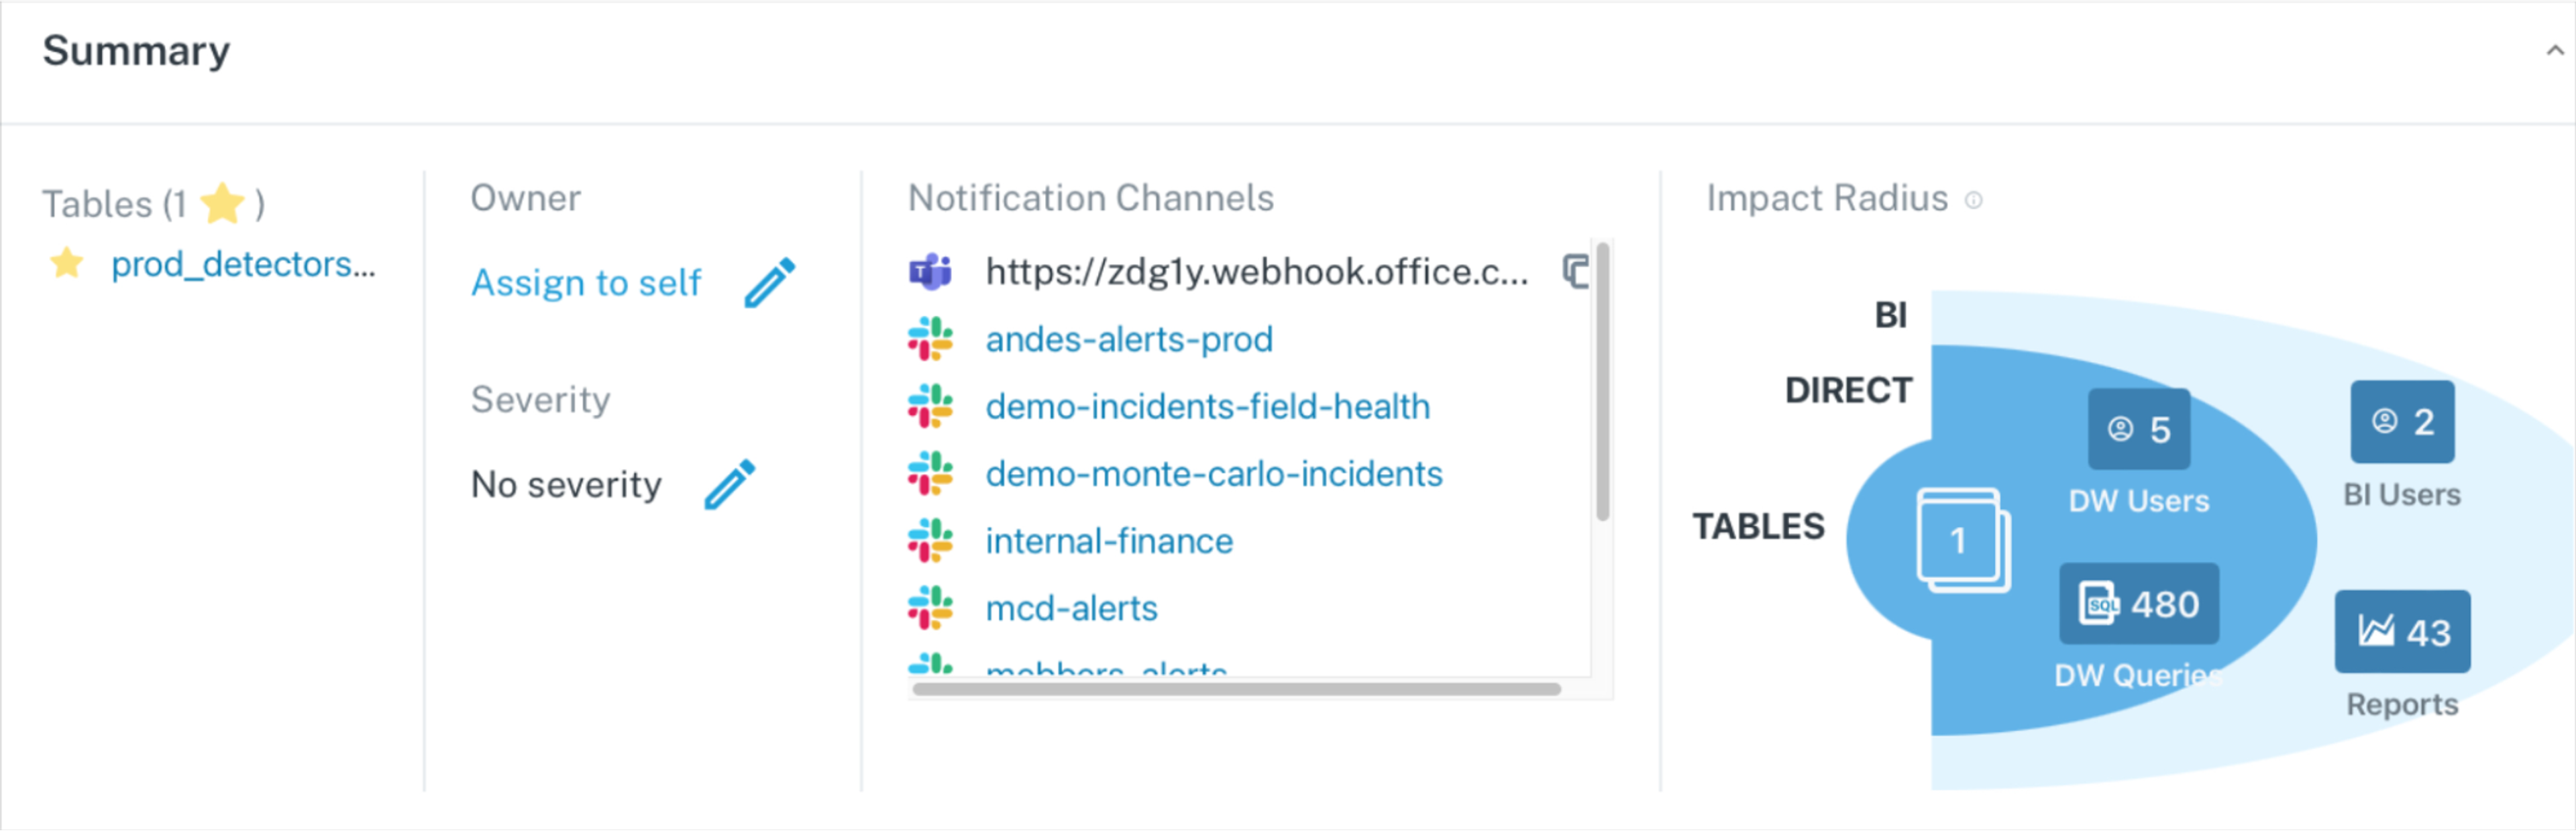
Task: Open the demo-incidents-field-health channel
Action: point(1207,407)
